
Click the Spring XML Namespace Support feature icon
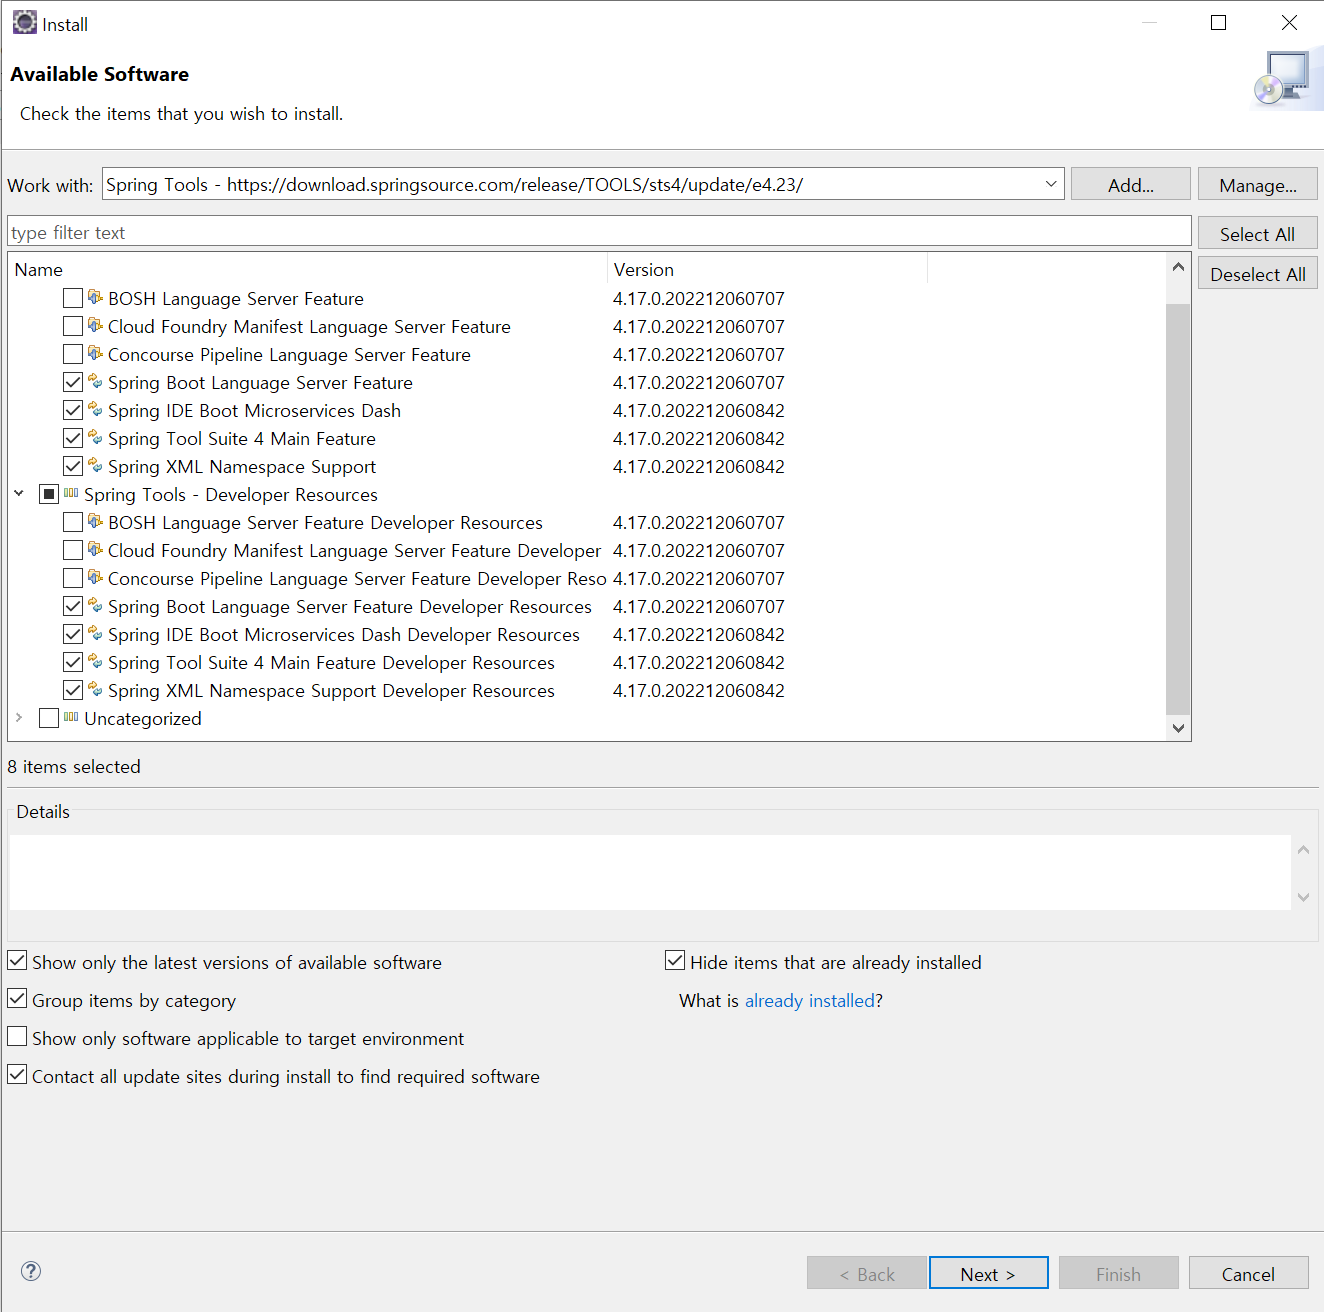[96, 466]
